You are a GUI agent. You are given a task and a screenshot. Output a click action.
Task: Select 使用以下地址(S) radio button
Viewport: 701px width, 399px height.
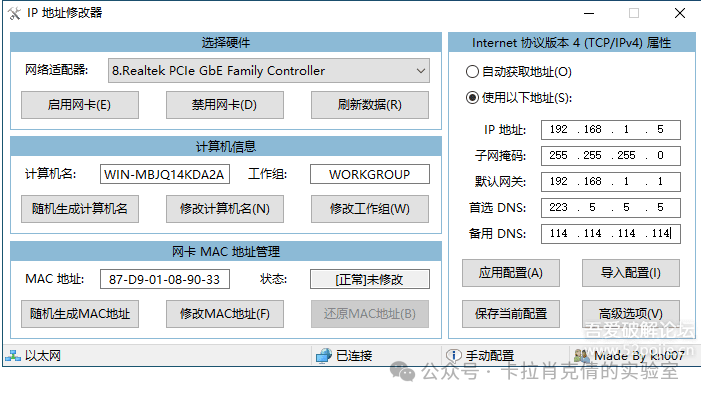pyautogui.click(x=472, y=98)
